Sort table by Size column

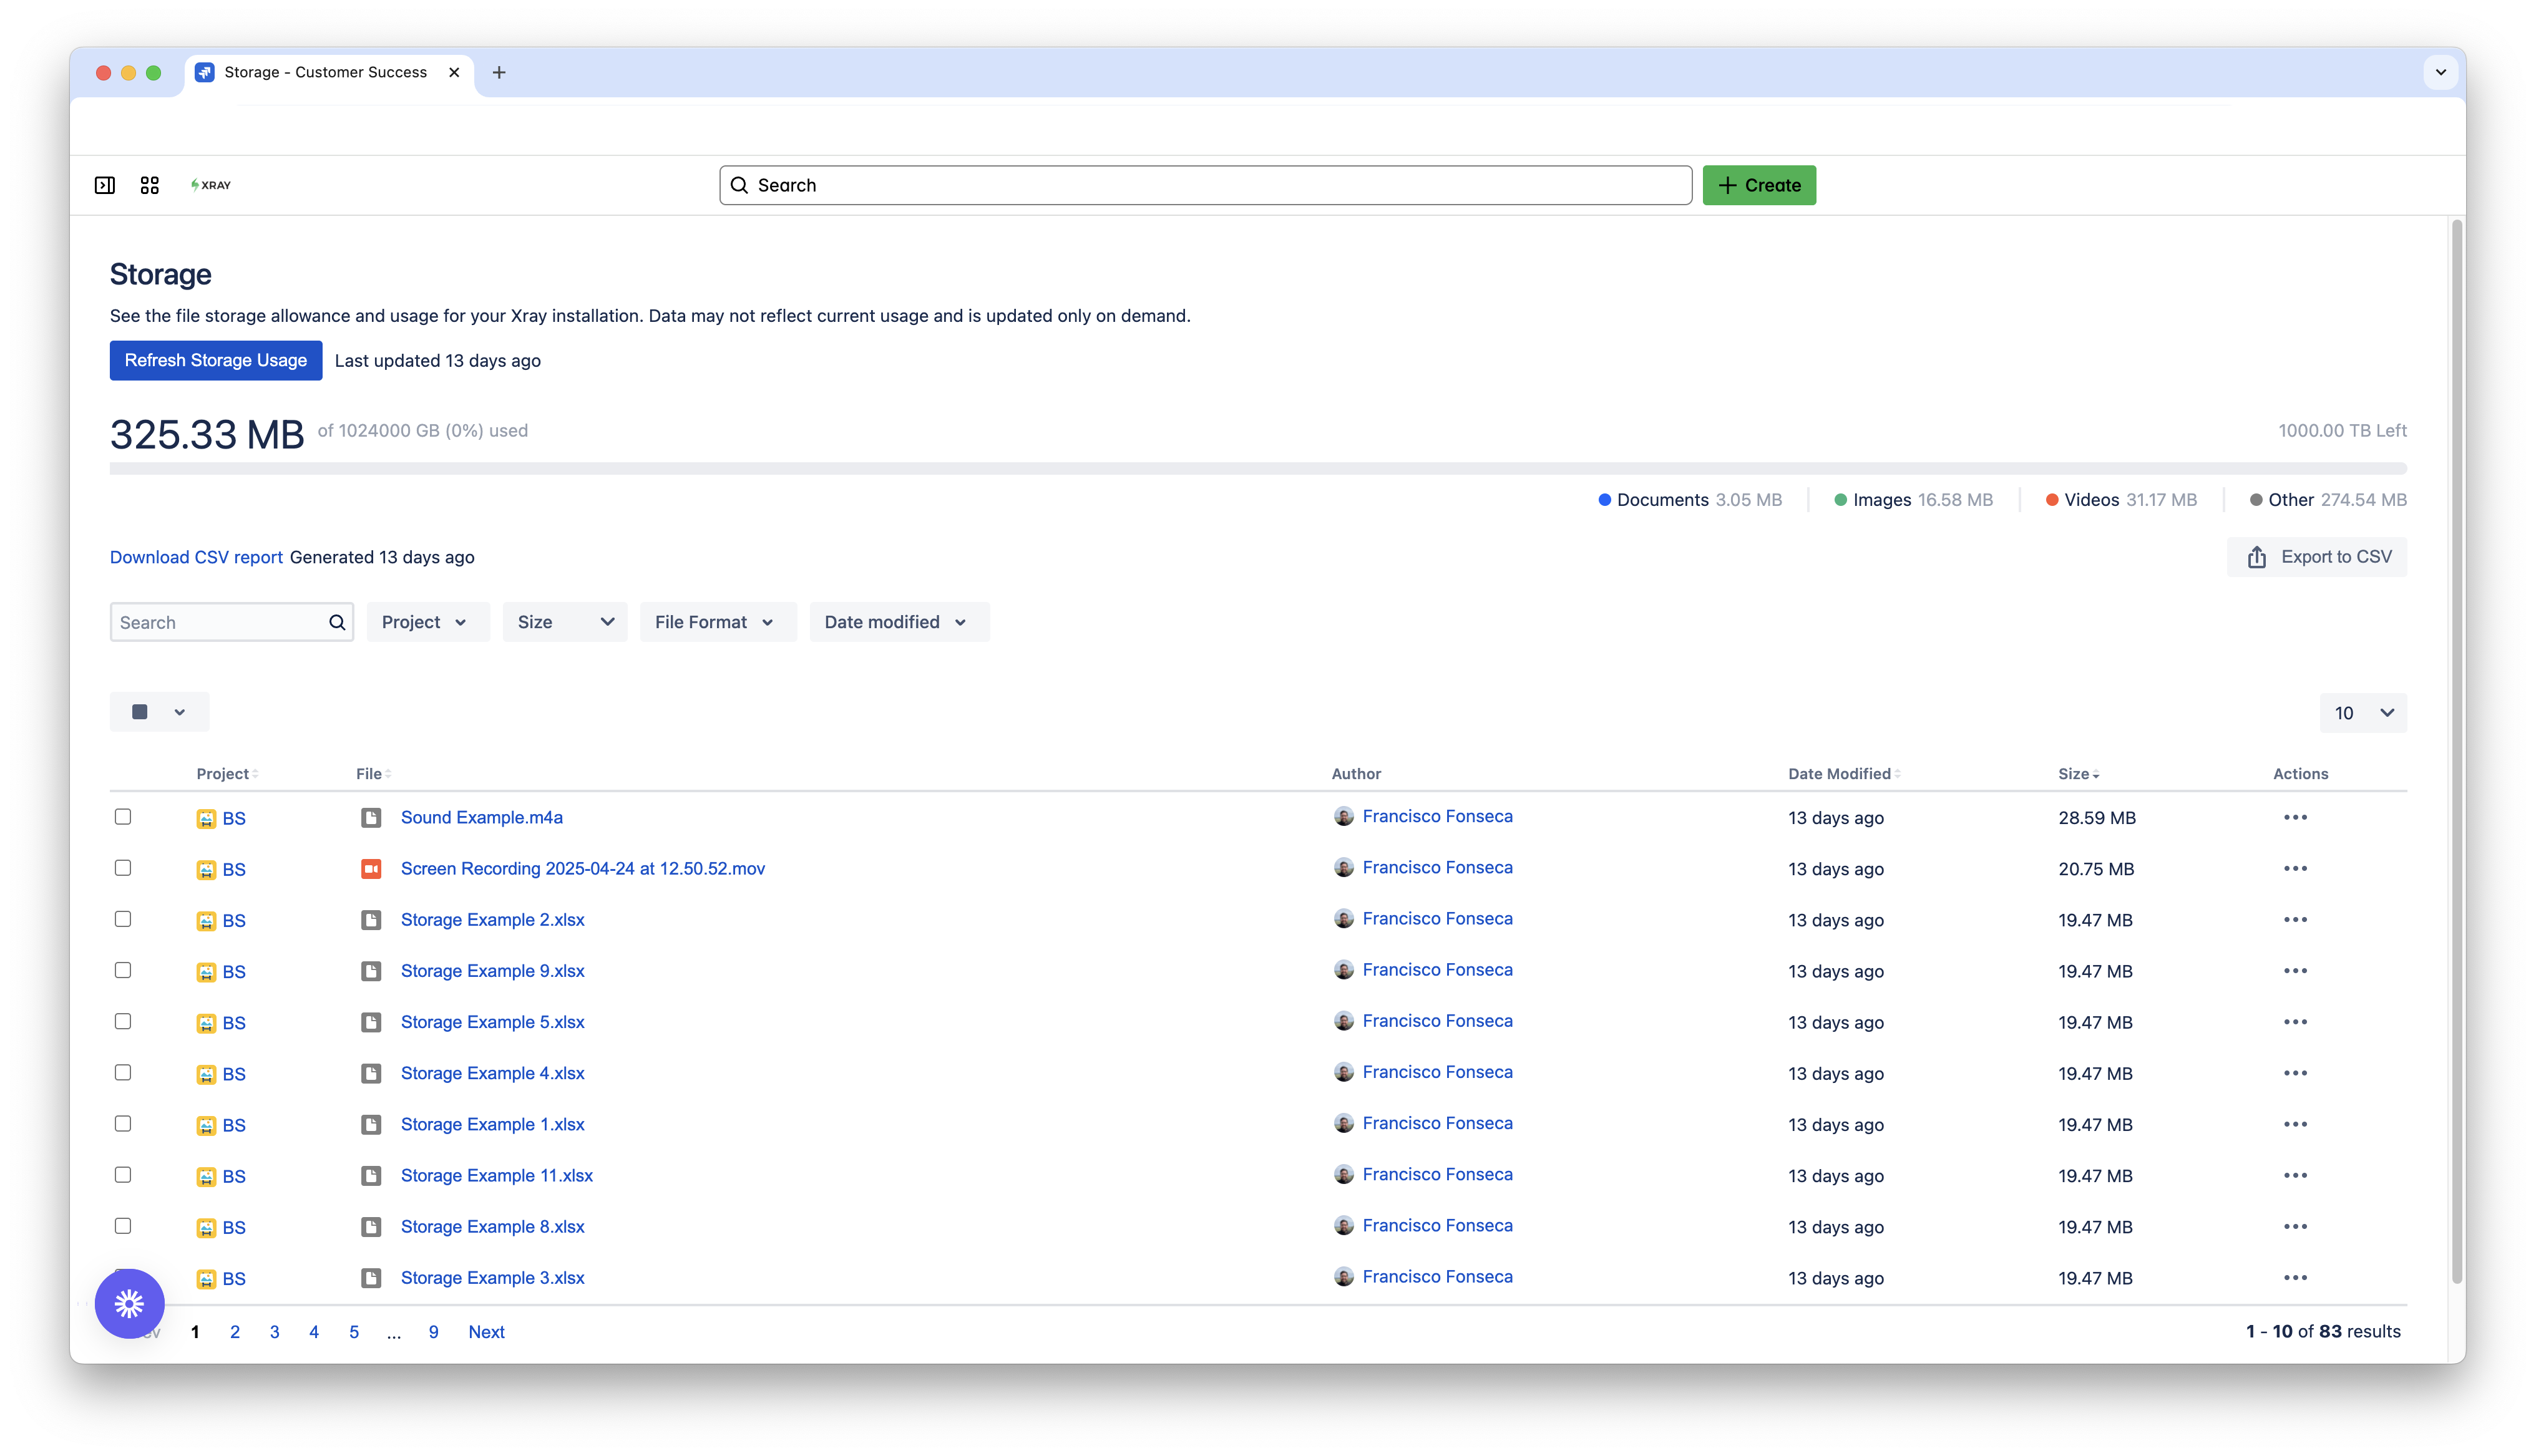[x=2078, y=774]
